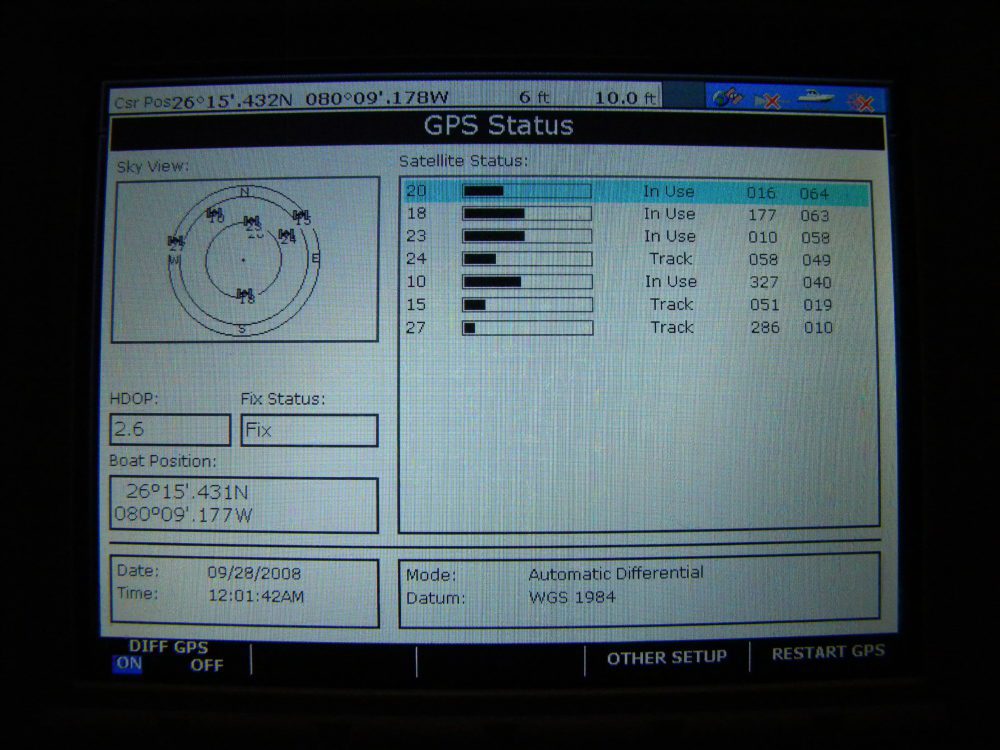Click signal strength bar for satellite 27
The height and width of the screenshot is (750, 1000).
[527, 327]
